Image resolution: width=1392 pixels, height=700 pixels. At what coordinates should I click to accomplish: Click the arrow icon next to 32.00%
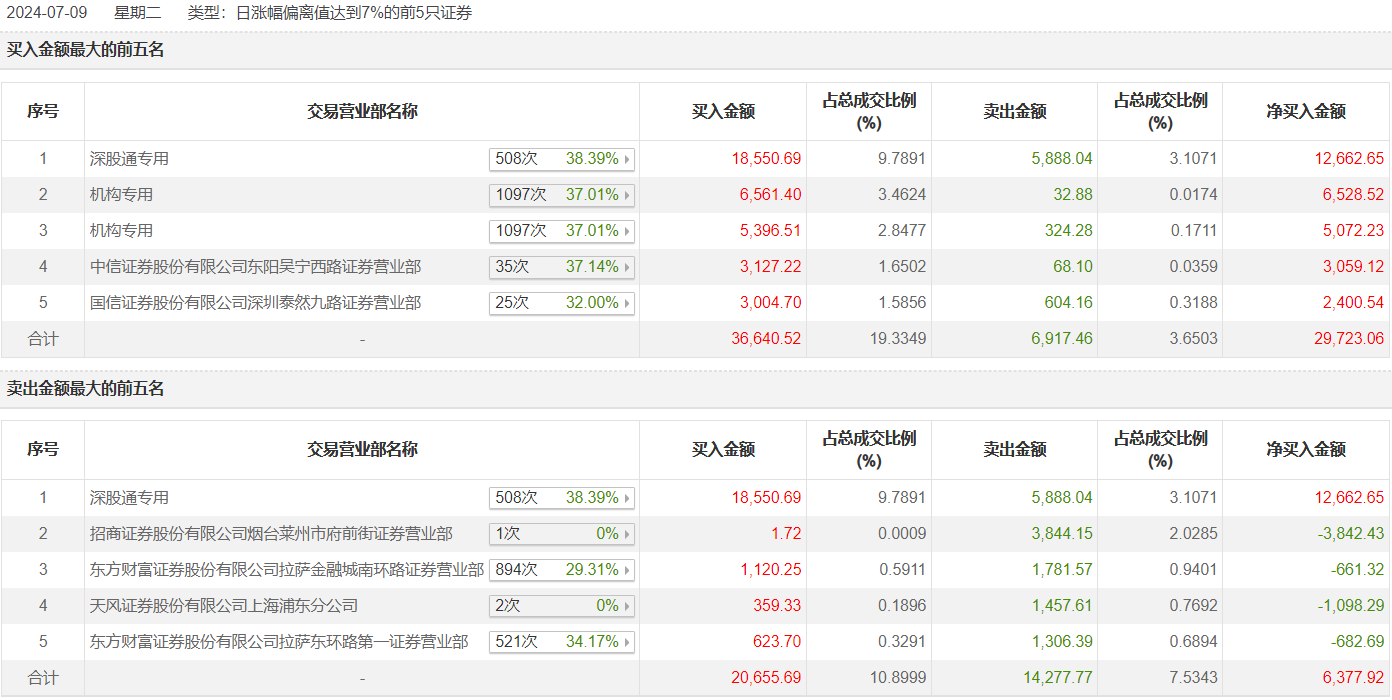[x=628, y=303]
